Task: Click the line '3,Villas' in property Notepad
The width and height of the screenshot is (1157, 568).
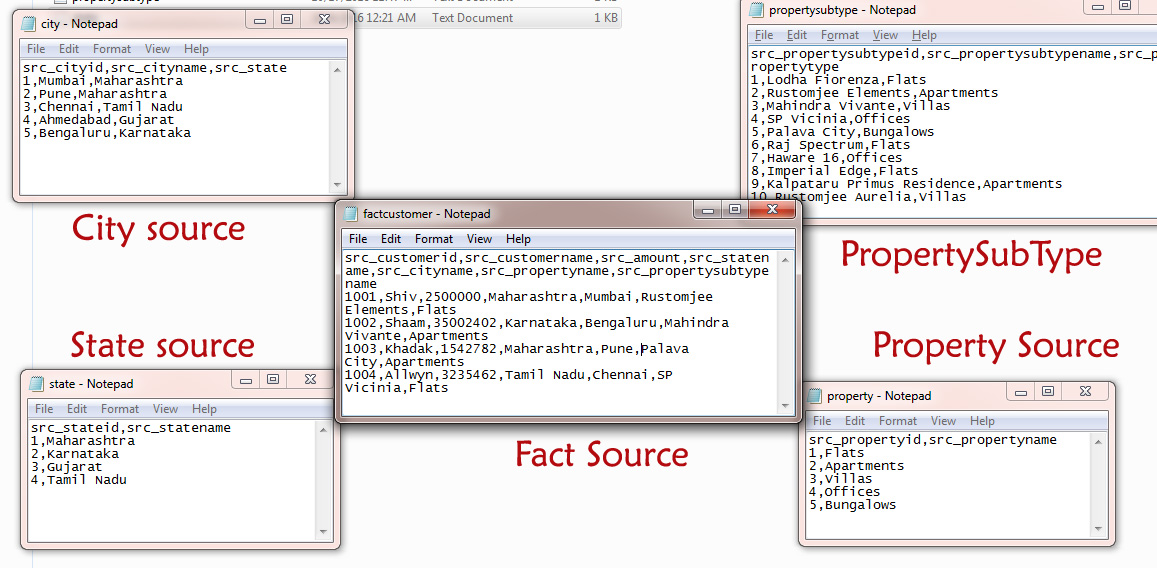Action: (840, 479)
